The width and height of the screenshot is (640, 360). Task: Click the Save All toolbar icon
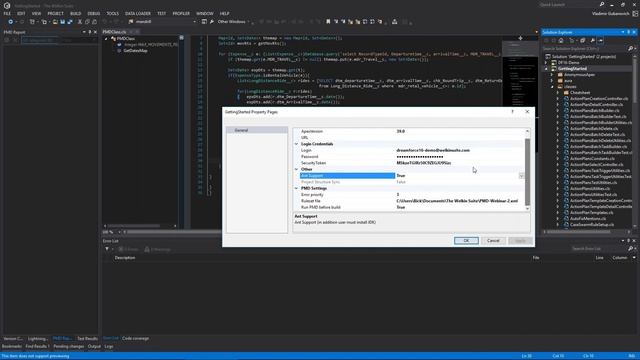[70, 22]
